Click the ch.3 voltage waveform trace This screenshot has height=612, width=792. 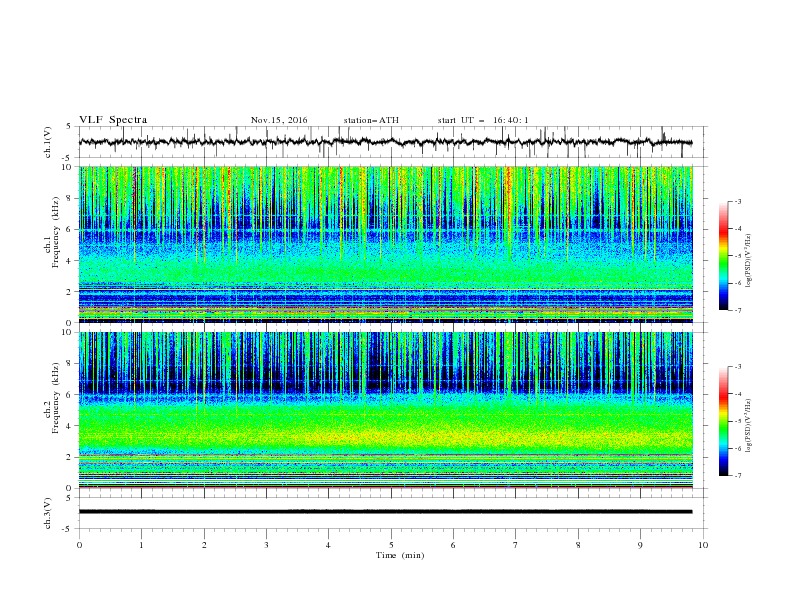coord(385,512)
